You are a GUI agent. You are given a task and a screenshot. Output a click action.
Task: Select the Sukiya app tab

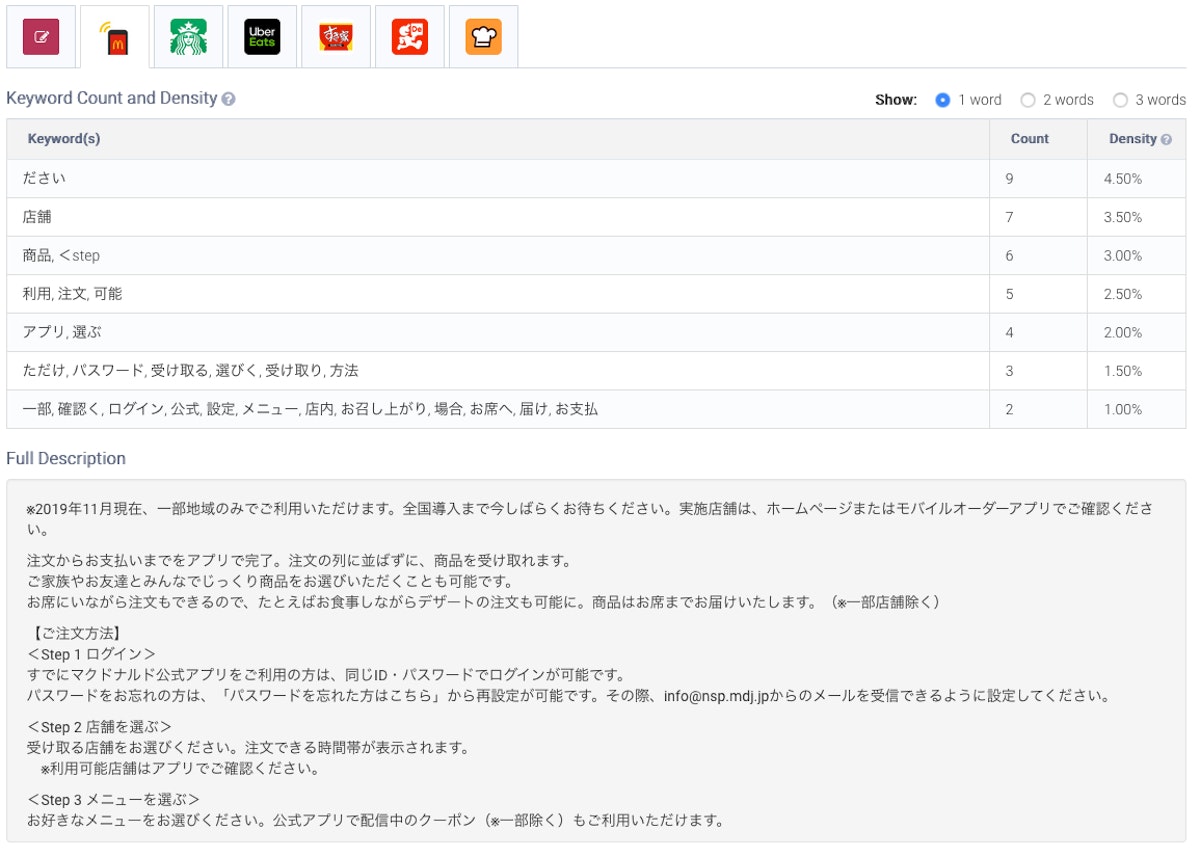pyautogui.click(x=336, y=37)
